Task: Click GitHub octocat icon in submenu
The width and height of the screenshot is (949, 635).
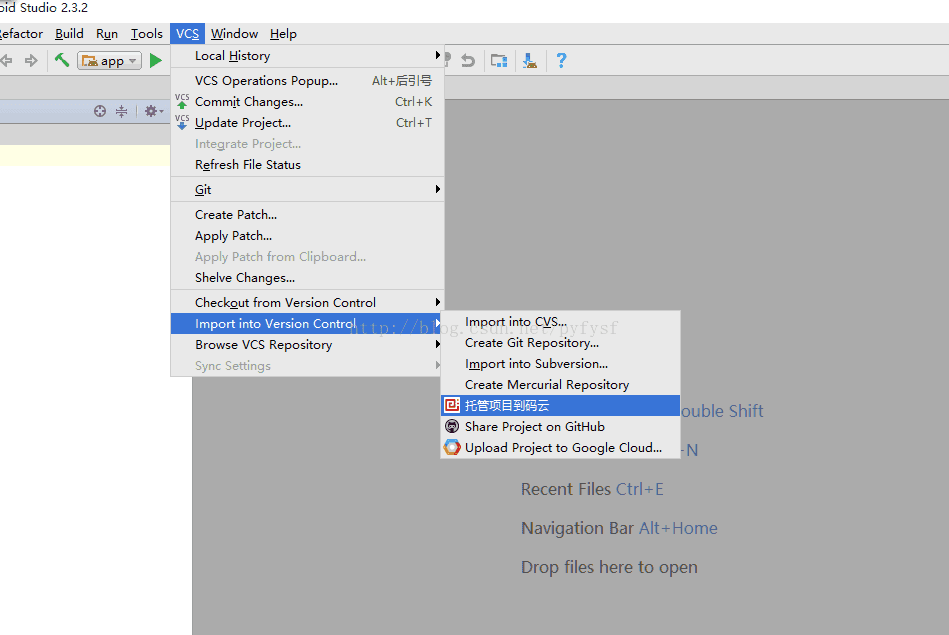Action: pyautogui.click(x=452, y=426)
